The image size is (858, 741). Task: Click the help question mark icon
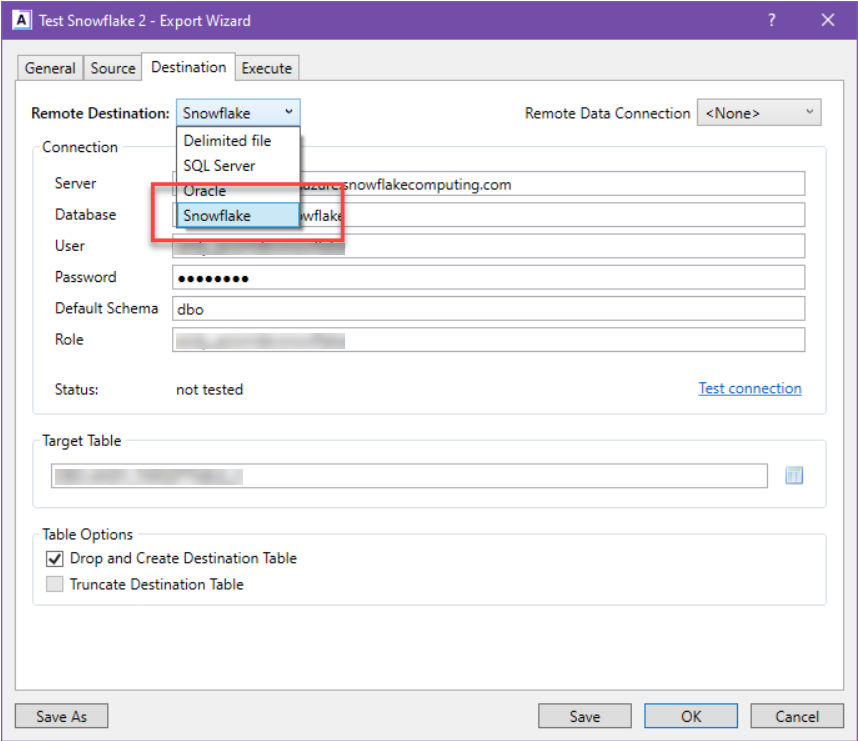point(771,20)
